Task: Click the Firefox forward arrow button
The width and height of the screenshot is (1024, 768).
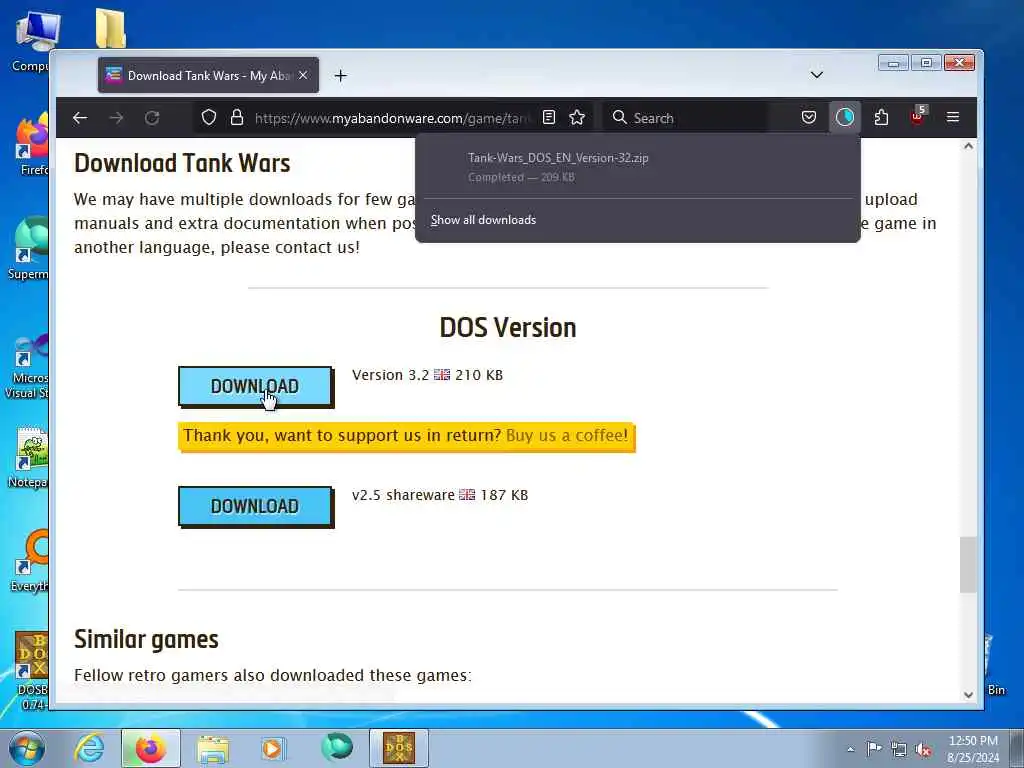Action: 116,118
